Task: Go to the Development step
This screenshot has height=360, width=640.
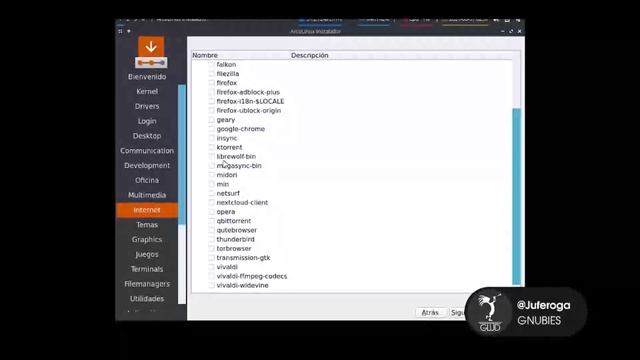Action: (147, 165)
